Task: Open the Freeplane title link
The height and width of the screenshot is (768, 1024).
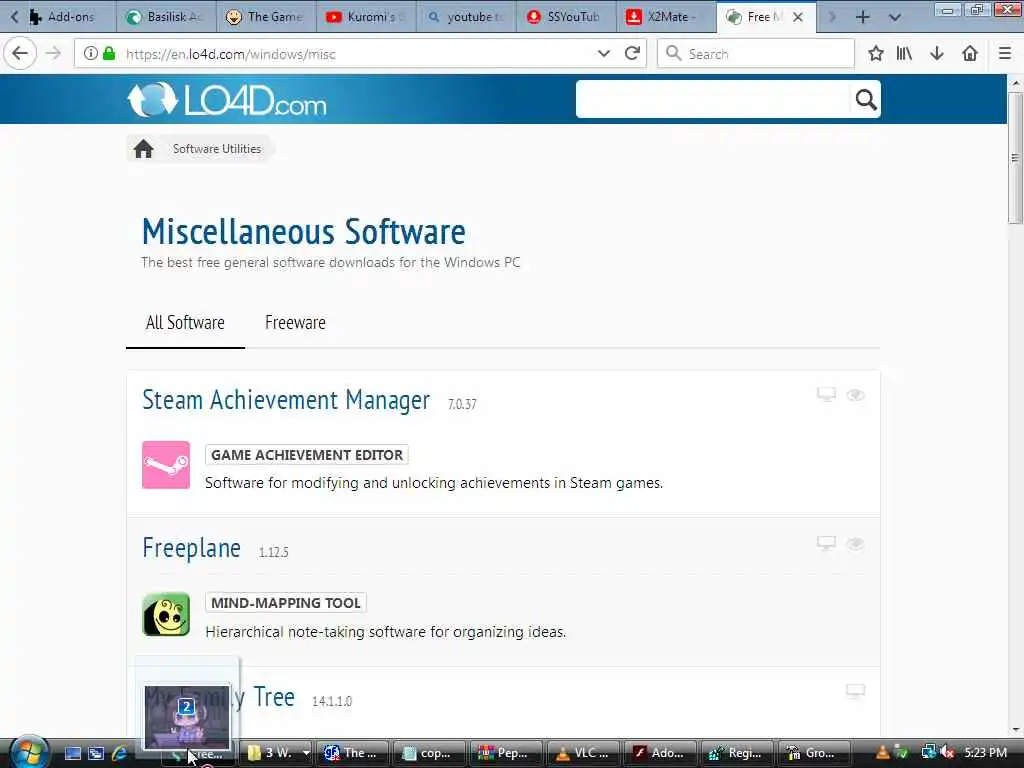Action: click(x=191, y=548)
